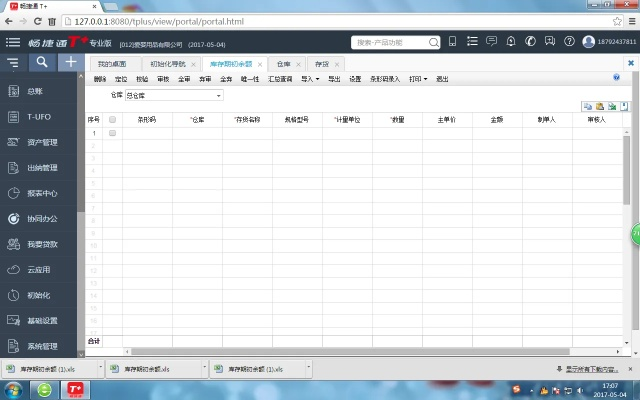This screenshot has width=640, height=400.
Task: Click 汇总查询 toolbar button
Action: point(280,79)
